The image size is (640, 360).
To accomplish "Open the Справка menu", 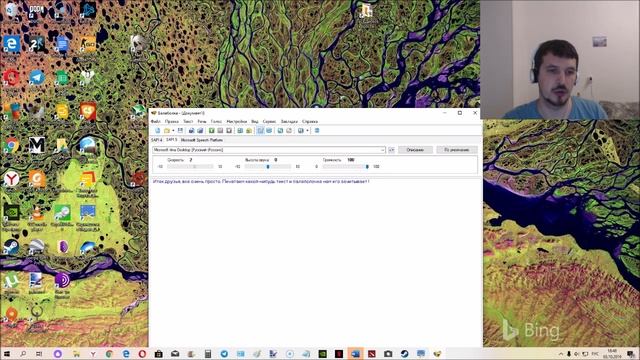I will [x=310, y=122].
